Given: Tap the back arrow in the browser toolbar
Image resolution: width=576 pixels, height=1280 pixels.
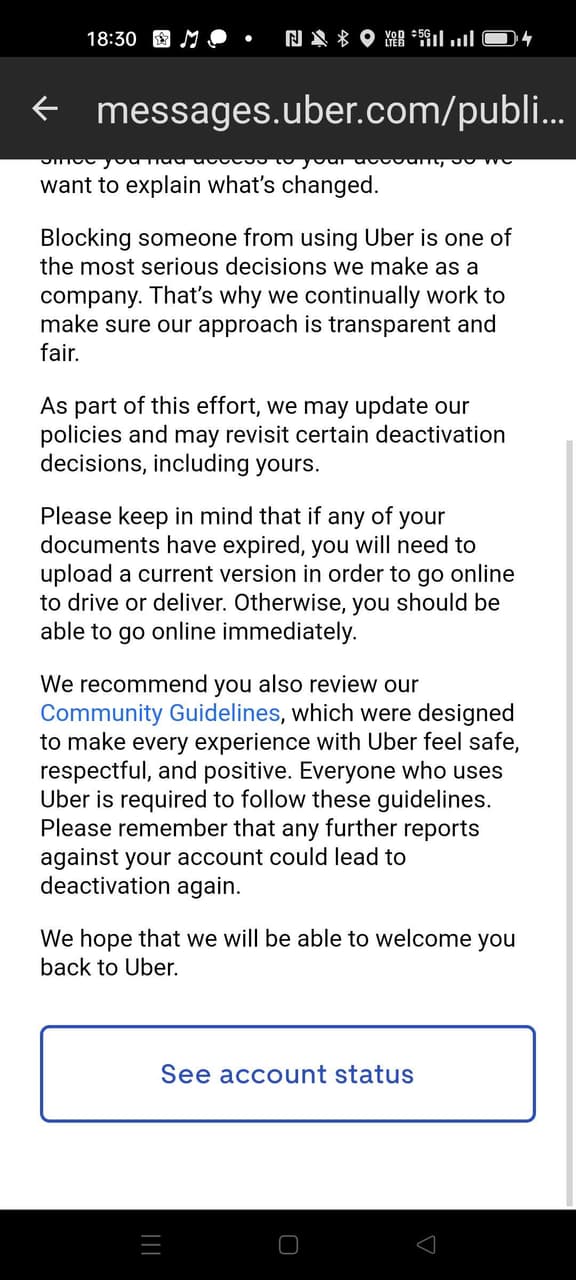Looking at the screenshot, I should click(x=44, y=109).
